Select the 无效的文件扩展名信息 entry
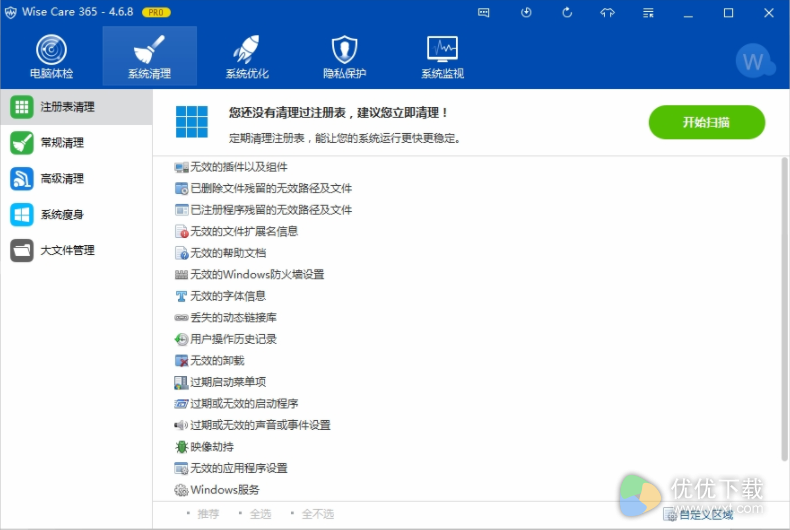This screenshot has width=790, height=530. (244, 231)
